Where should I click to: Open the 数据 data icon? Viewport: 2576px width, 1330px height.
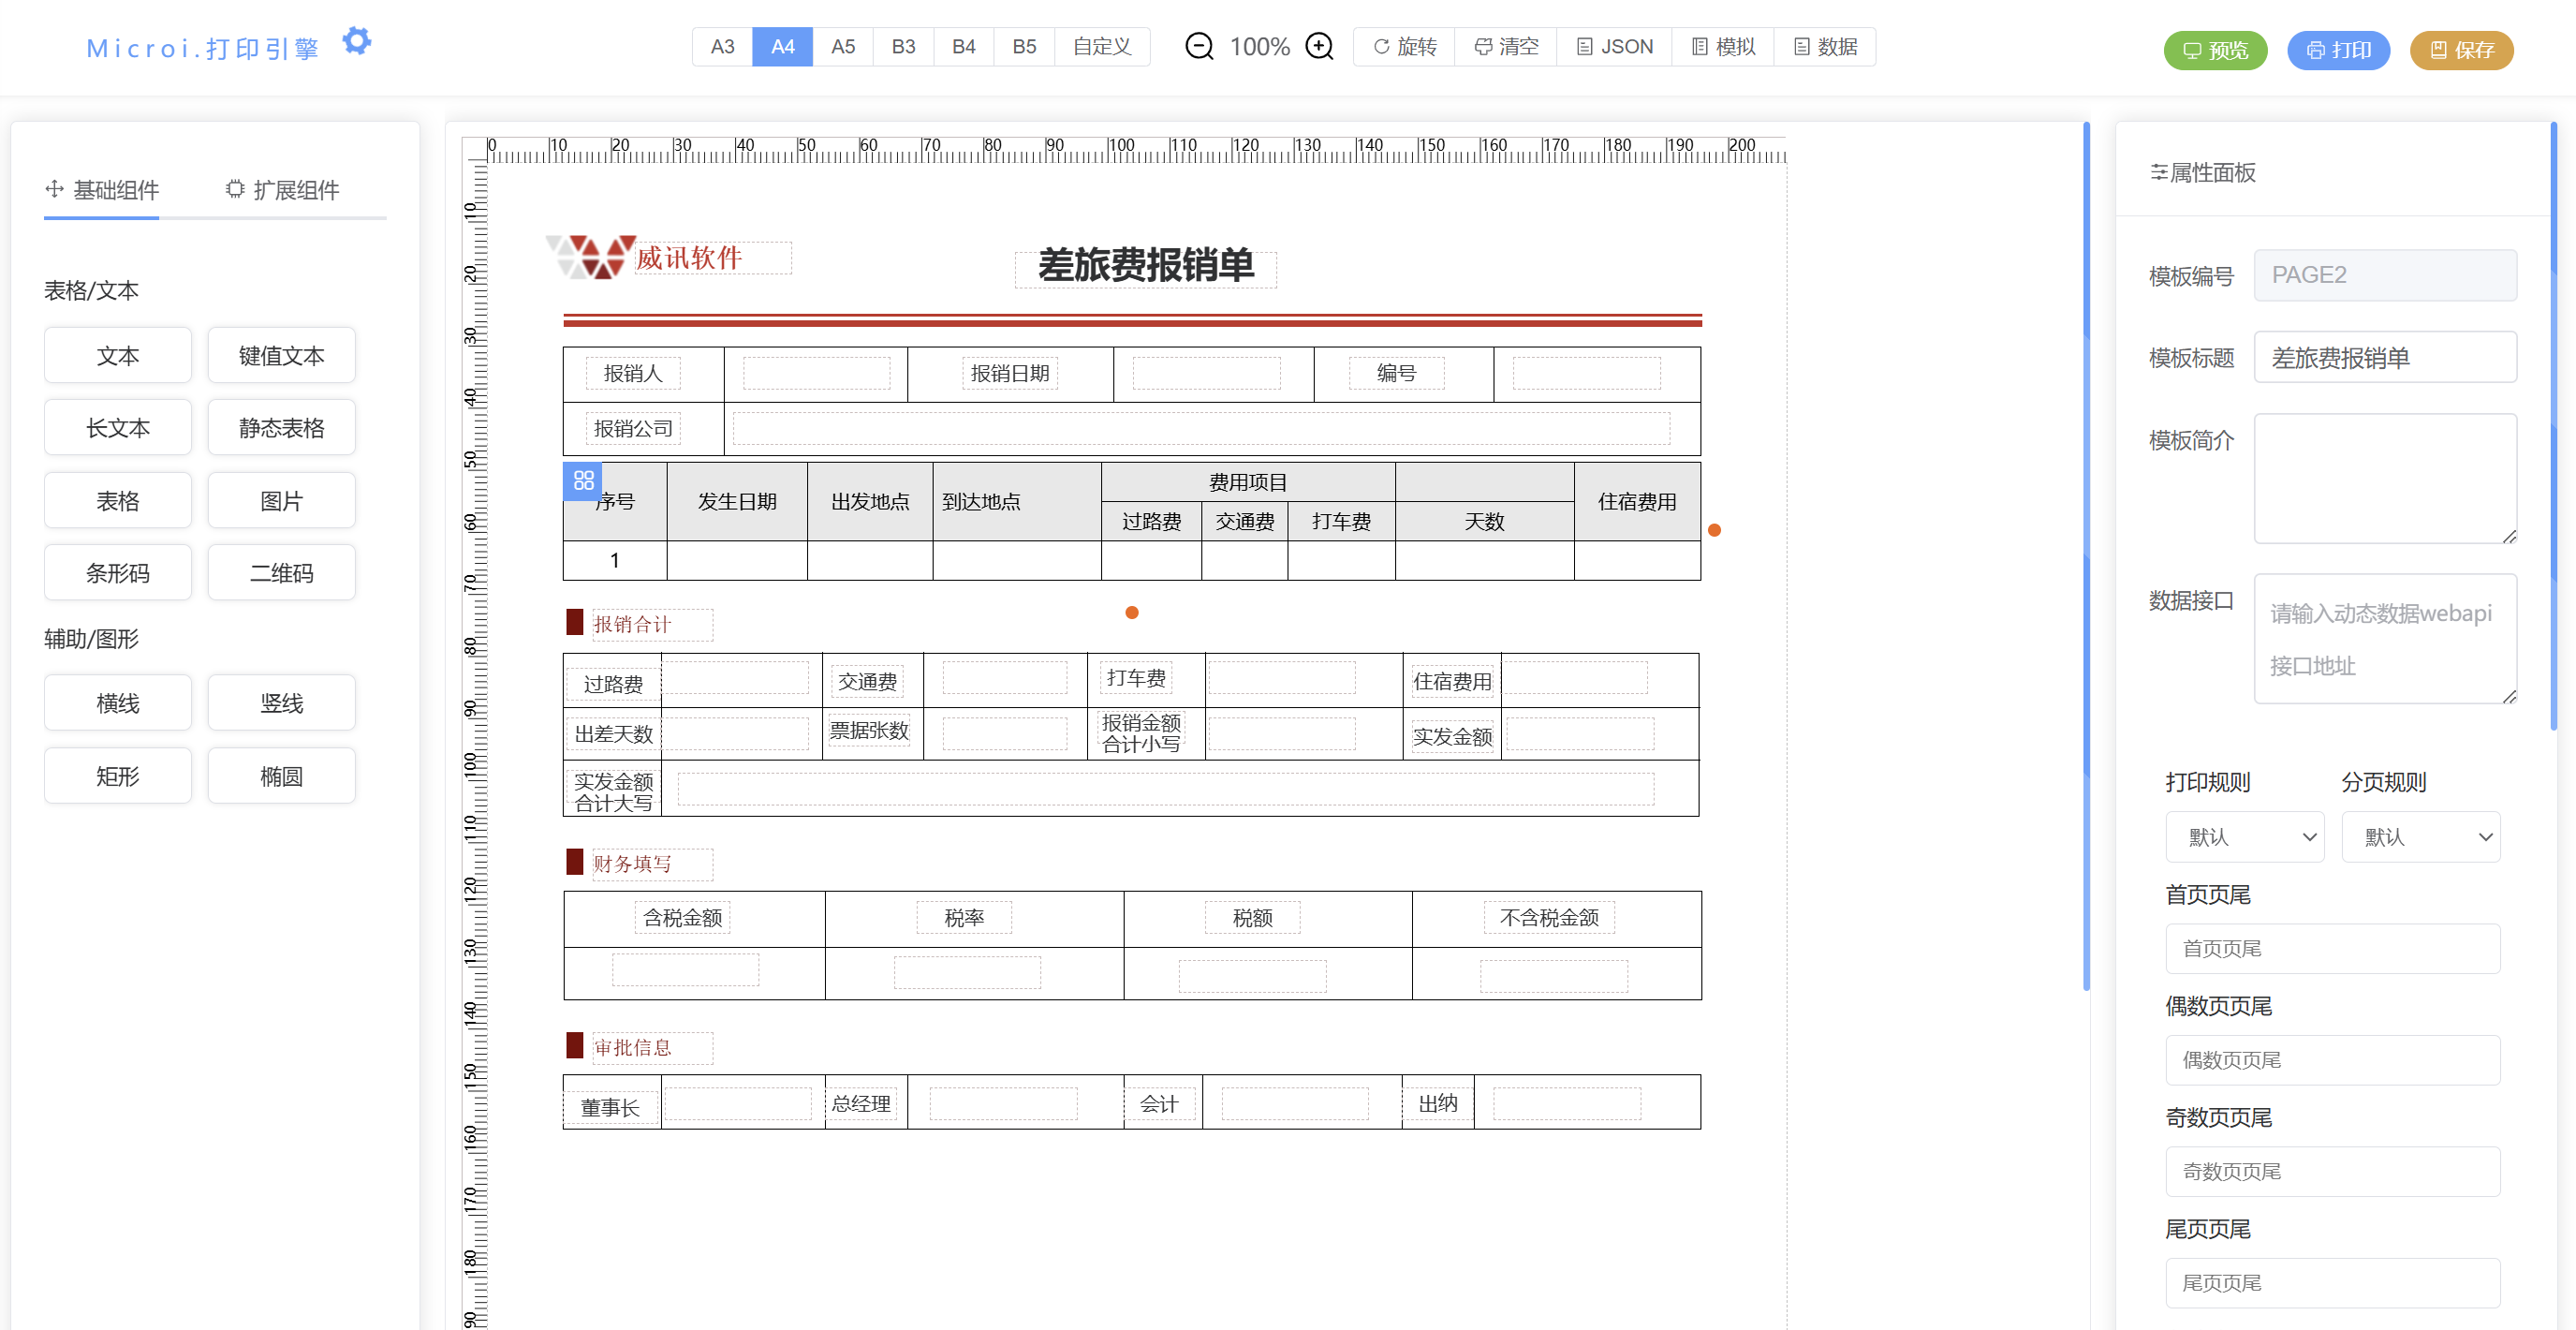point(1800,46)
